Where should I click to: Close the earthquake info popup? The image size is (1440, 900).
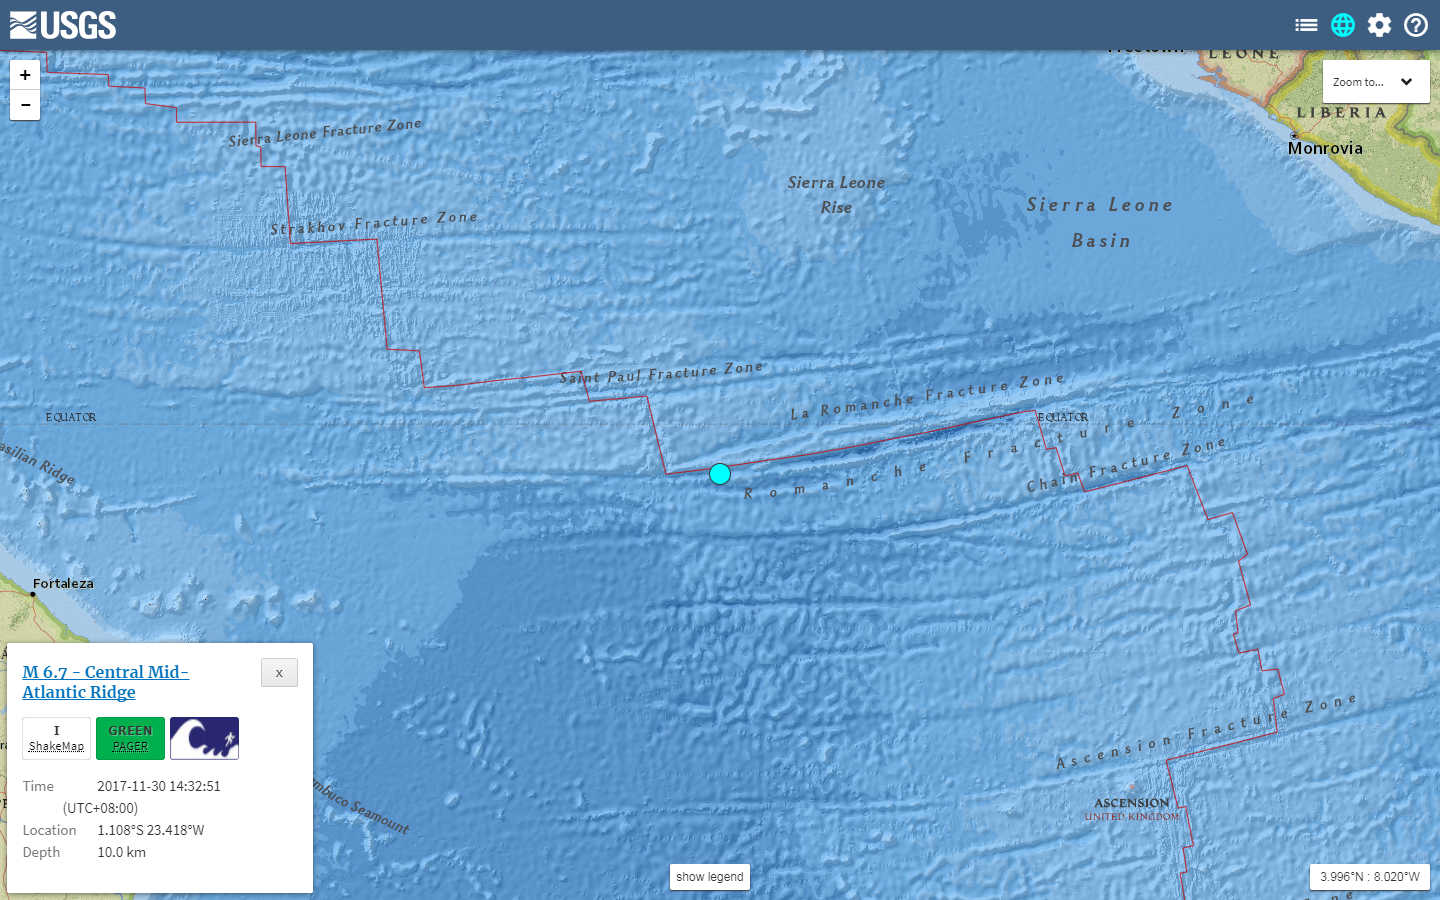pos(279,673)
